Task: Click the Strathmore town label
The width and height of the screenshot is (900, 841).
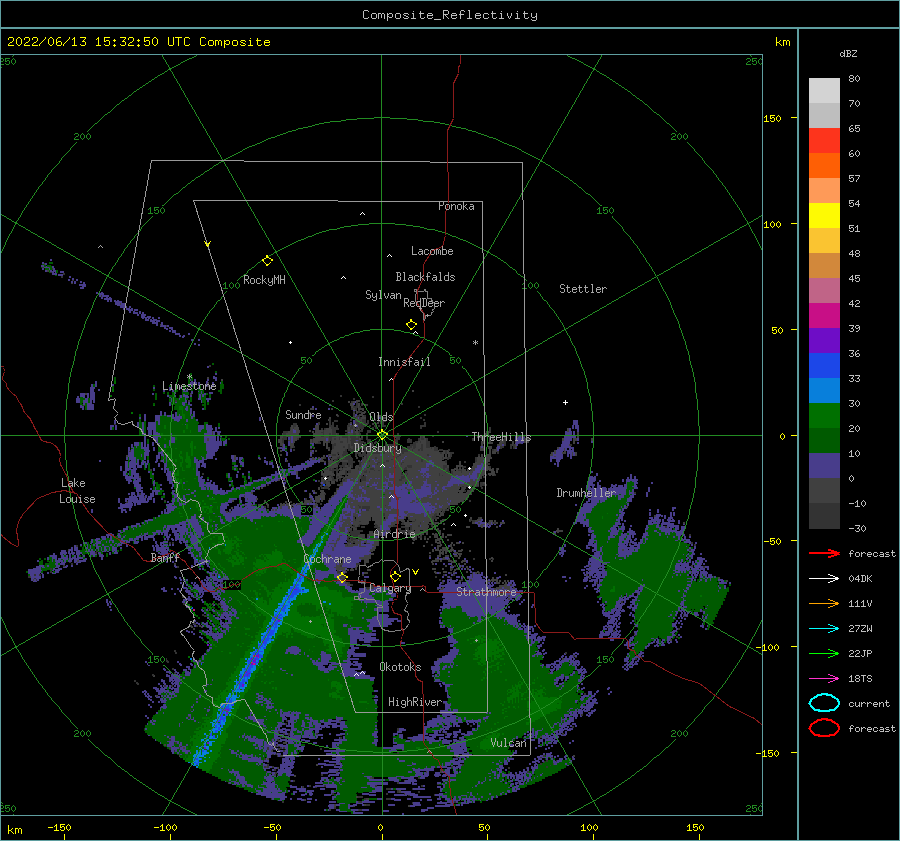Action: (x=486, y=592)
